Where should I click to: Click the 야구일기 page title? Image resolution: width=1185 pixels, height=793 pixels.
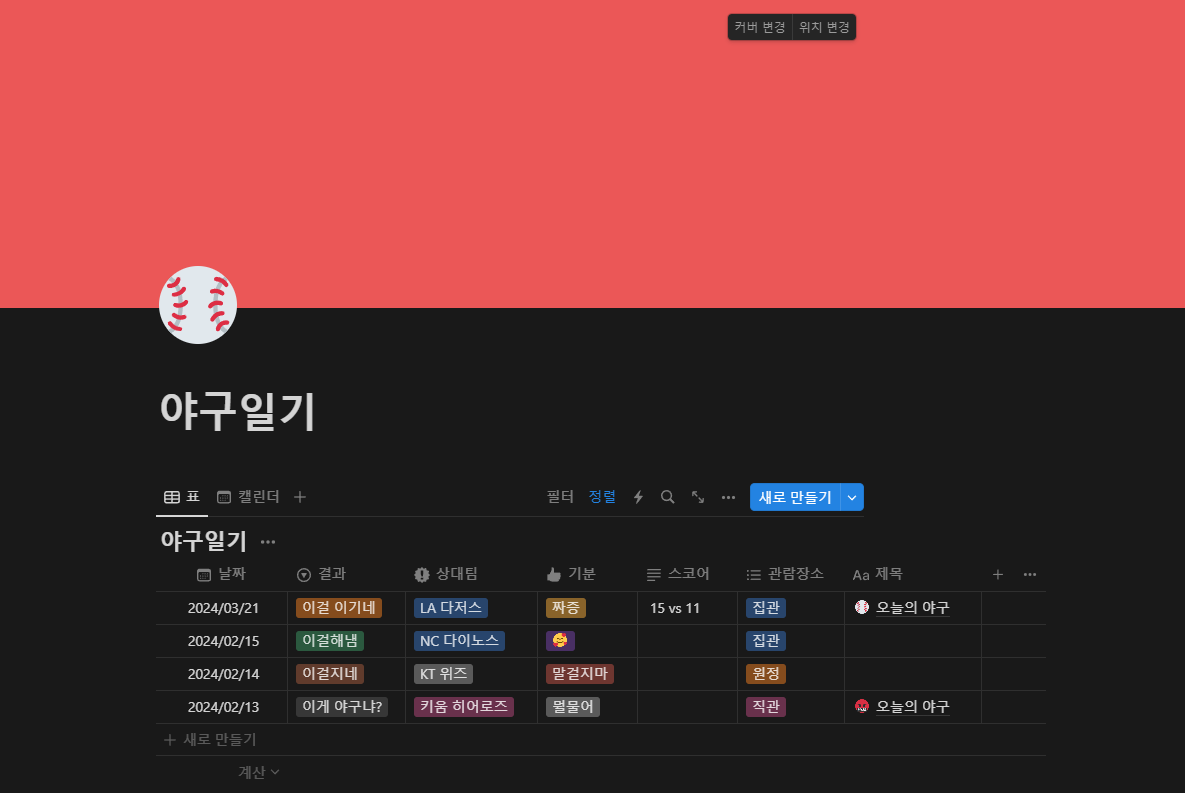click(x=237, y=411)
